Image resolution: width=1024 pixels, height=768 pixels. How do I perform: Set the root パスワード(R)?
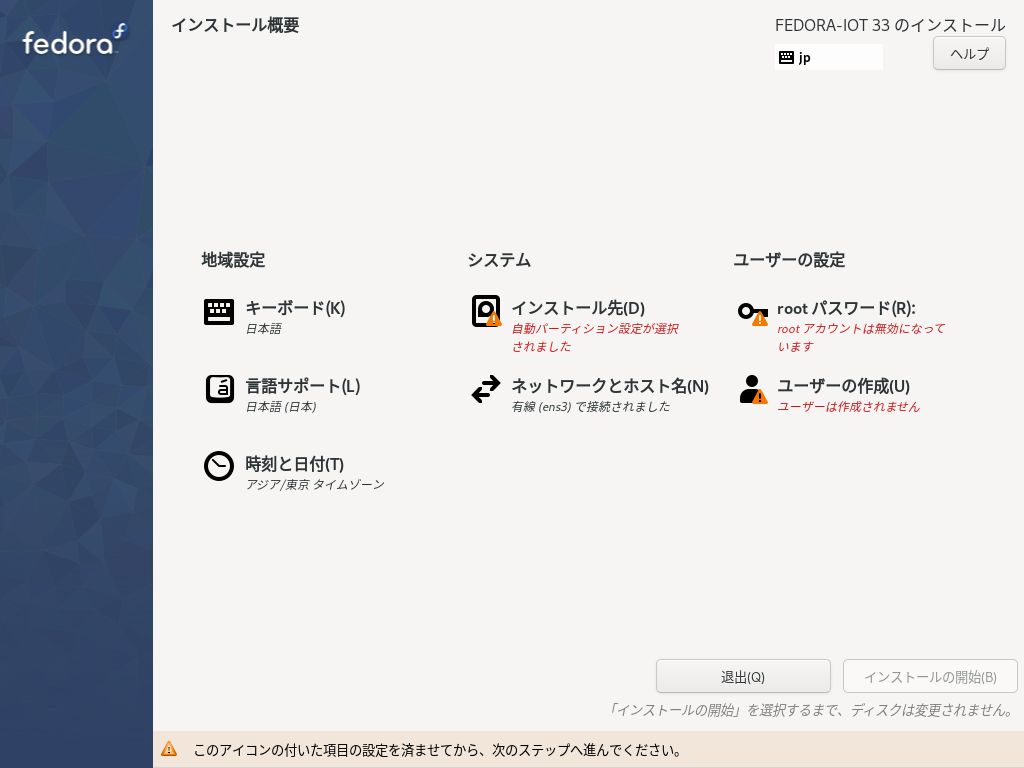pyautogui.click(x=846, y=308)
